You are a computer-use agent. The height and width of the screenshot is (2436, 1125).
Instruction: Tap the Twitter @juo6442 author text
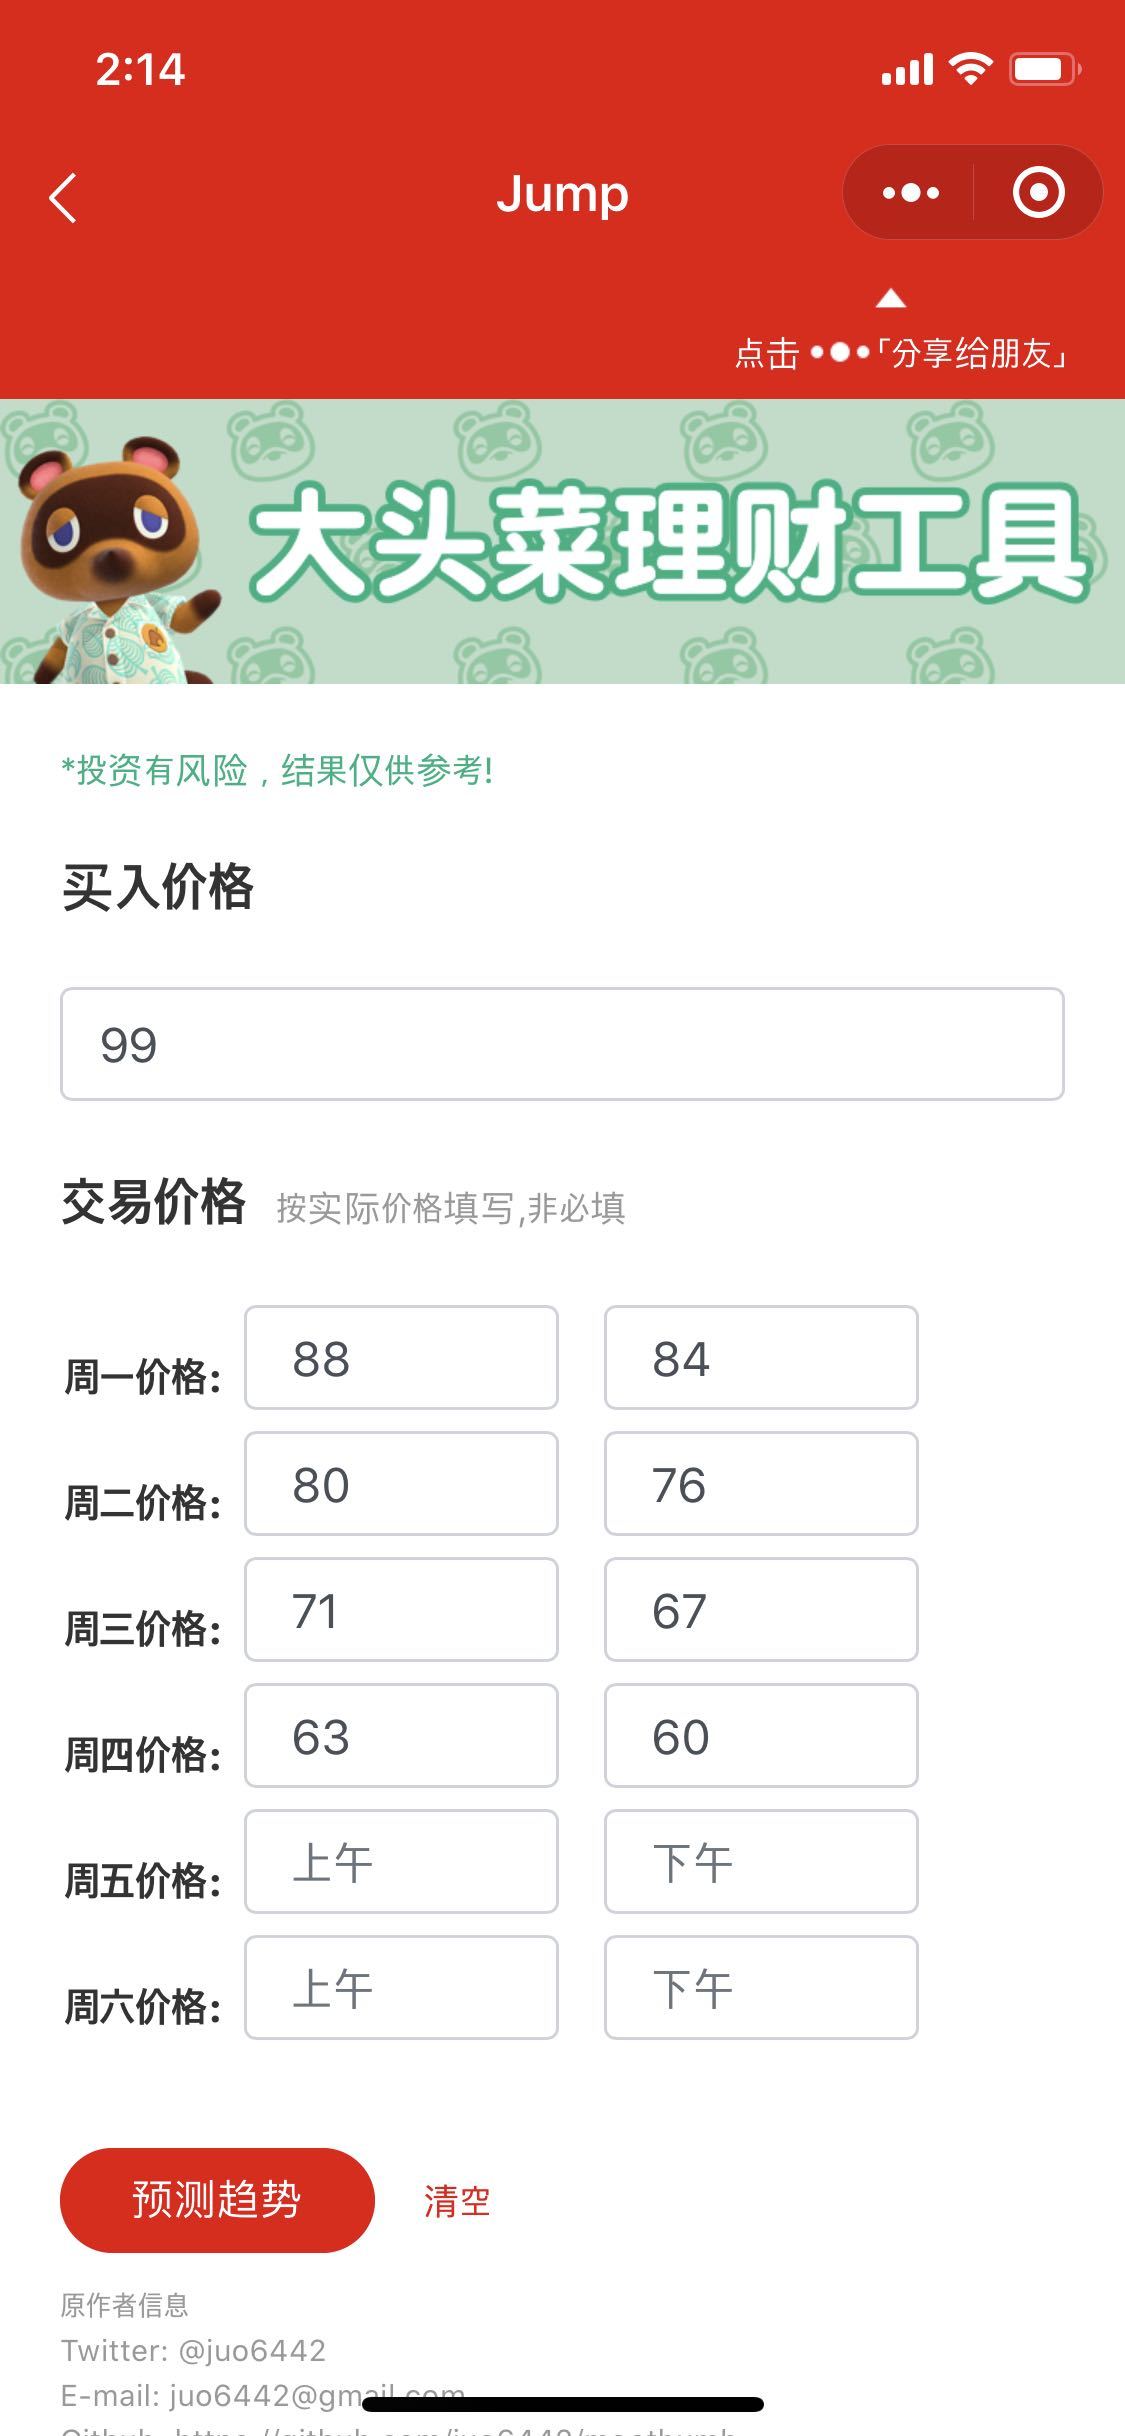[x=193, y=2350]
